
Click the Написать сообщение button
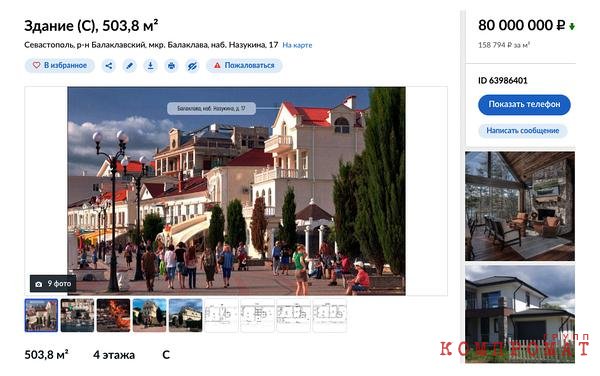coord(523,131)
